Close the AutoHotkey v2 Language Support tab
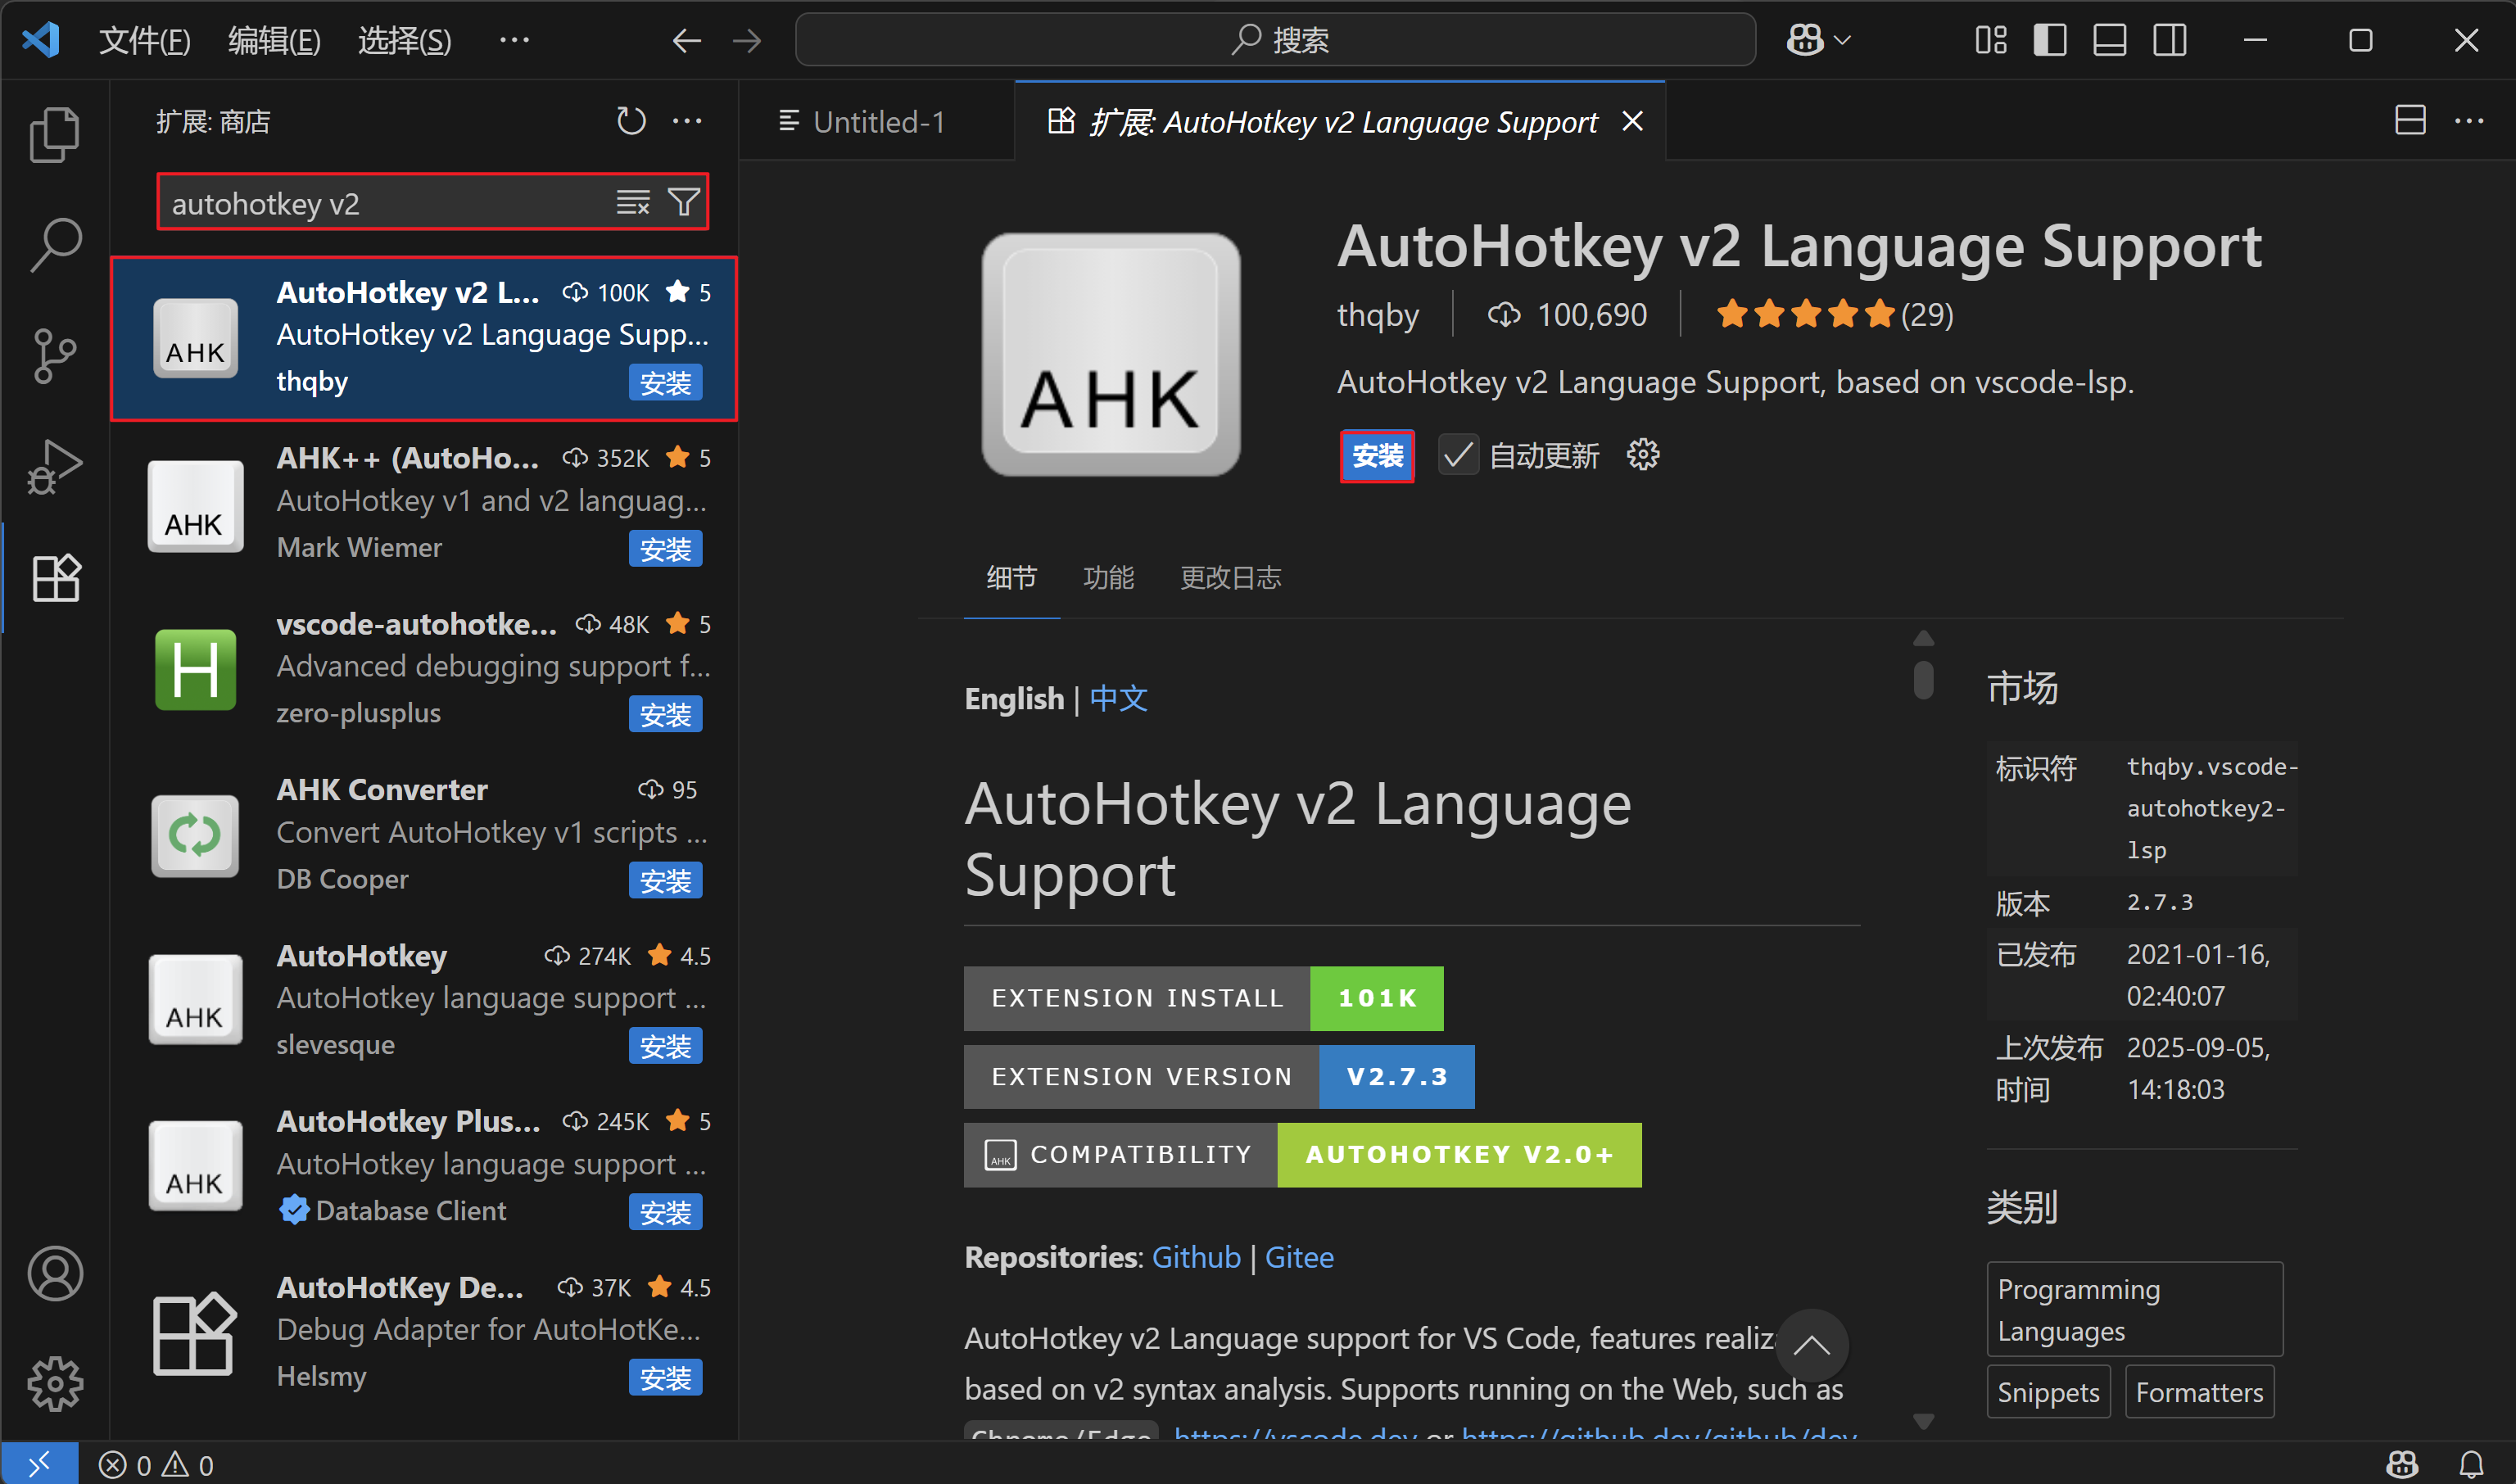 pos(1632,121)
